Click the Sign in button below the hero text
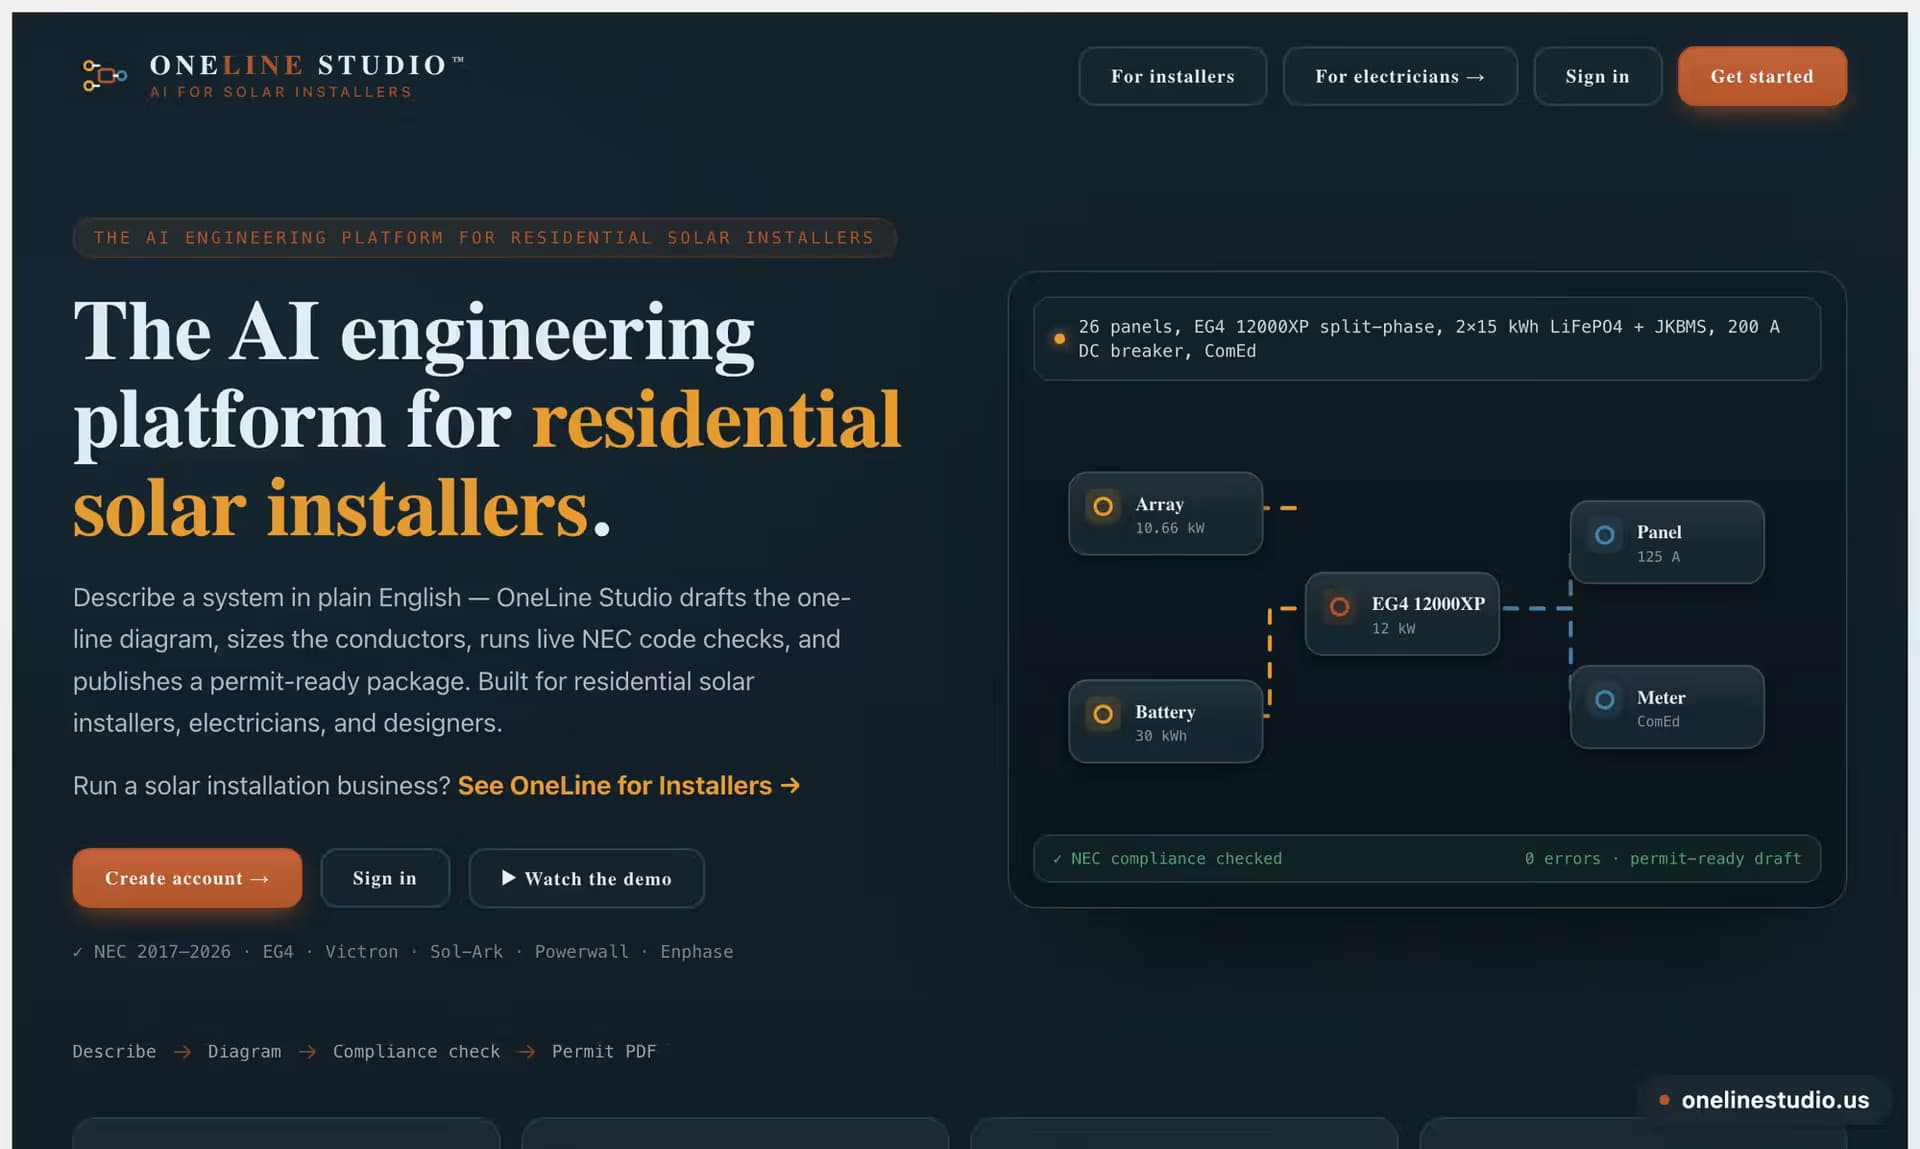This screenshot has width=1920, height=1149. click(x=385, y=878)
